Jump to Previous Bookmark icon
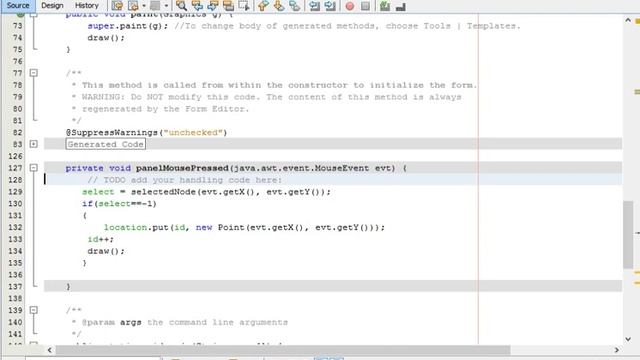Viewport: 640px width, 360px height. (263, 6)
